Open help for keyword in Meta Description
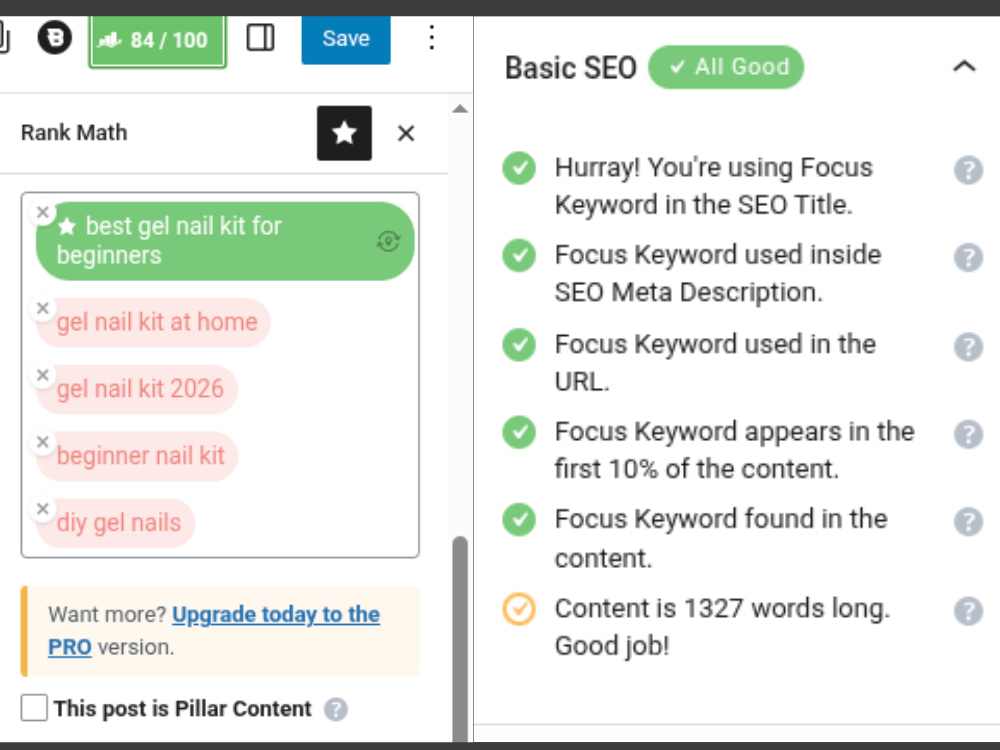 tap(968, 258)
